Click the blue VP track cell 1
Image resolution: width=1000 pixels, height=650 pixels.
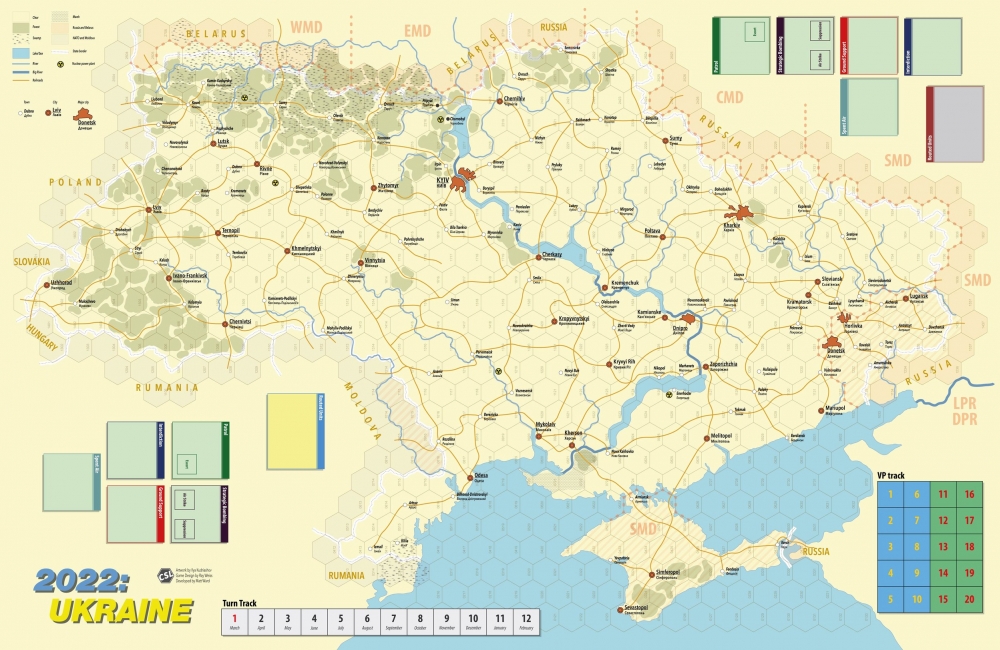pyautogui.click(x=891, y=494)
